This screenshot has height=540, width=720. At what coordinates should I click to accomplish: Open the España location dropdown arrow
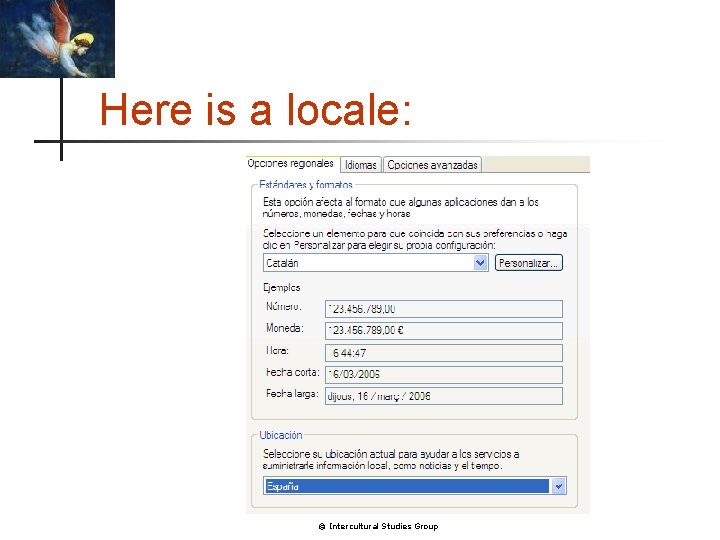pyautogui.click(x=558, y=486)
